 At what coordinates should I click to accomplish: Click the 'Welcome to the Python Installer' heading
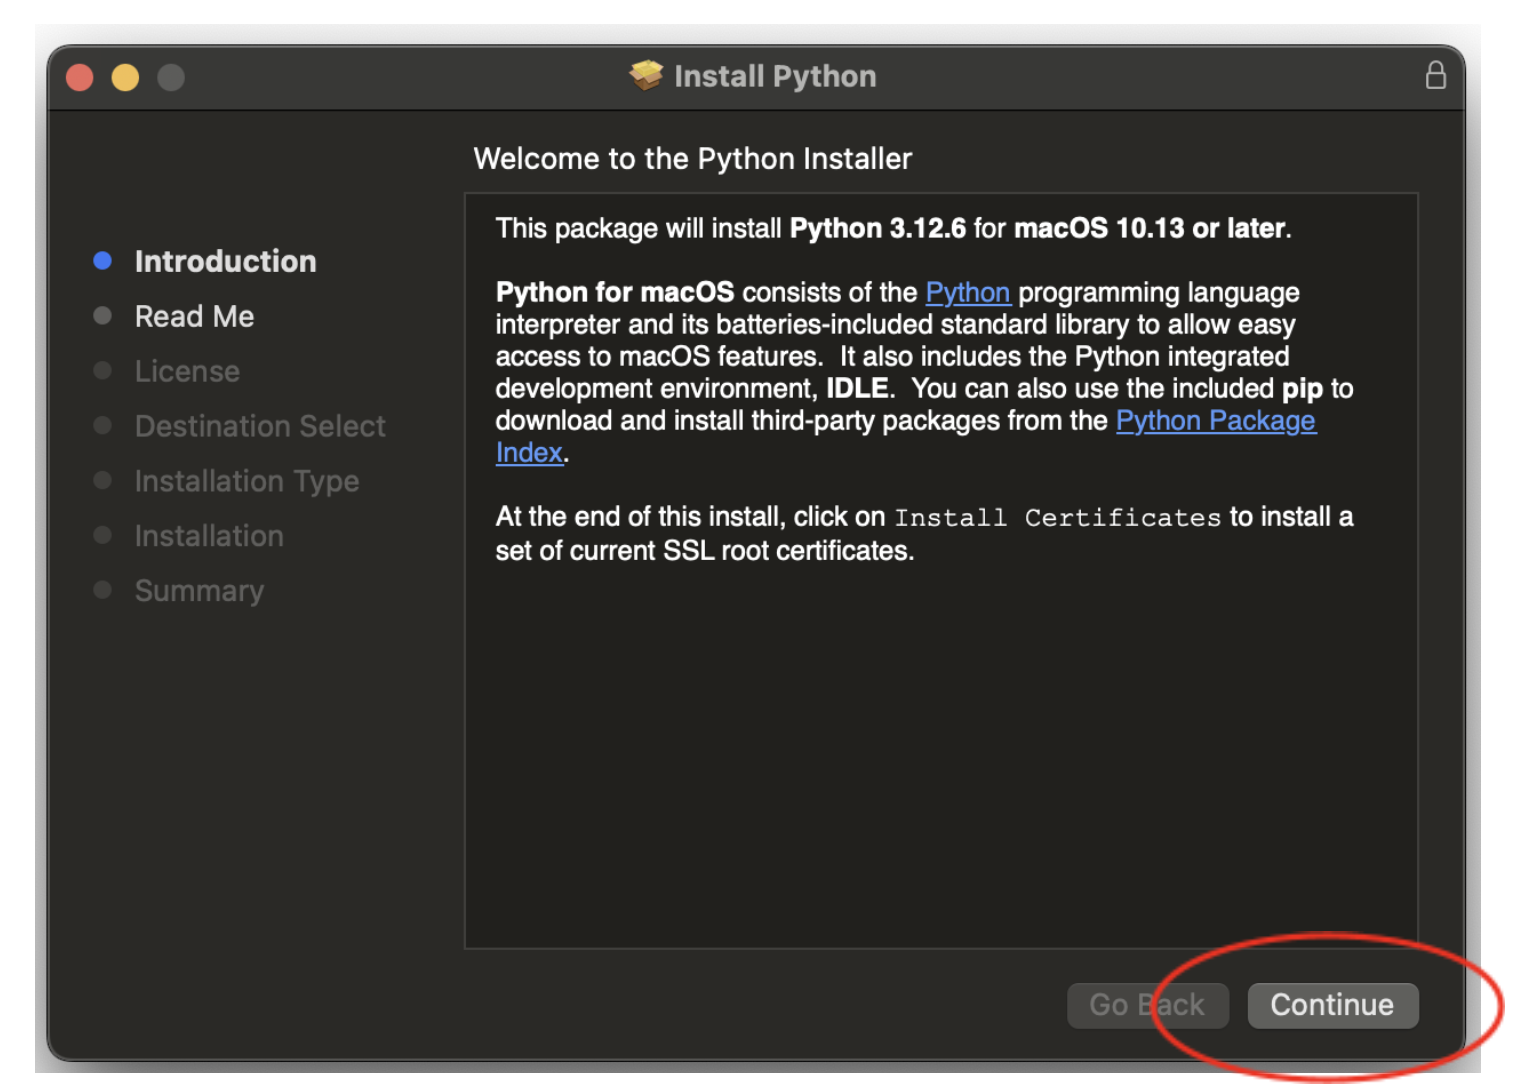pyautogui.click(x=692, y=159)
